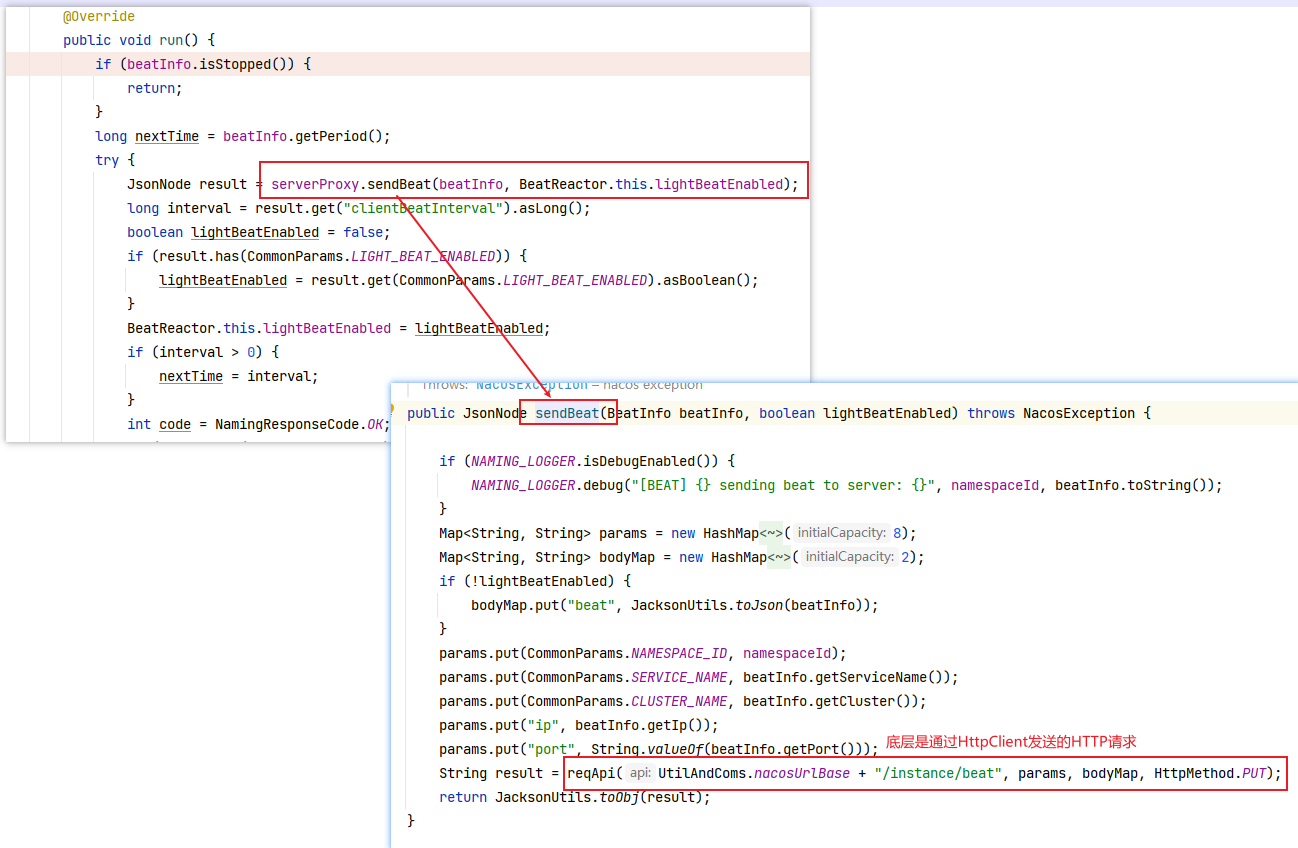Click the UtilAndComs class name
This screenshot has width=1298, height=848.
click(702, 773)
